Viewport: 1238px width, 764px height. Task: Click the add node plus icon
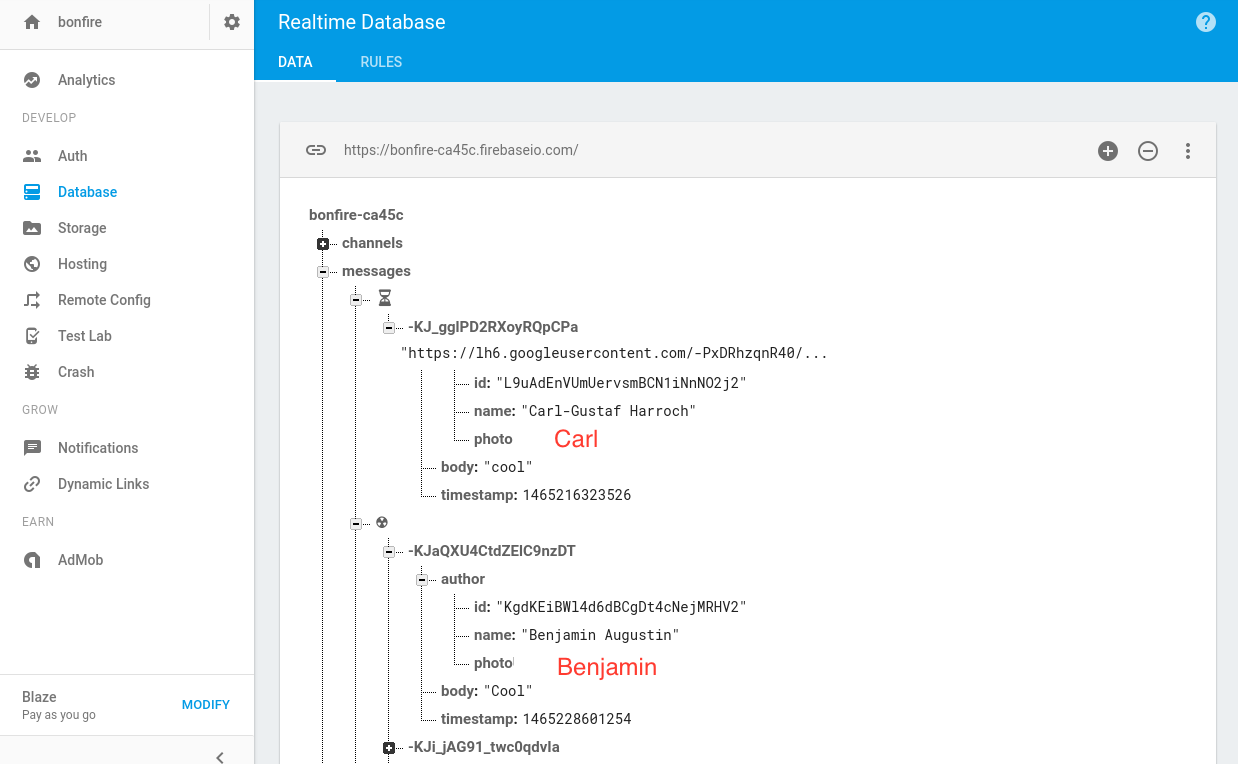click(x=1108, y=151)
